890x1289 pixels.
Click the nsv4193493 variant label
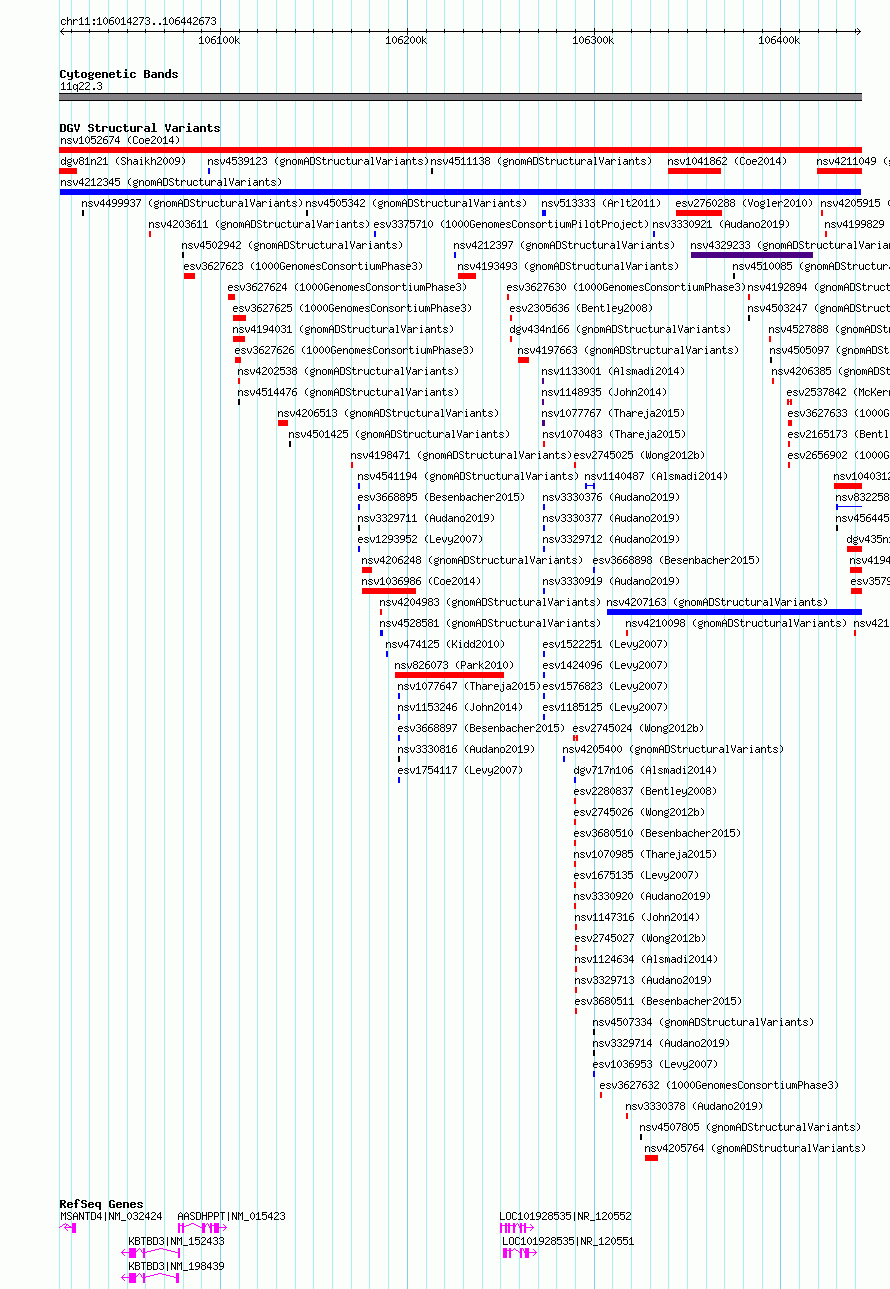568,266
